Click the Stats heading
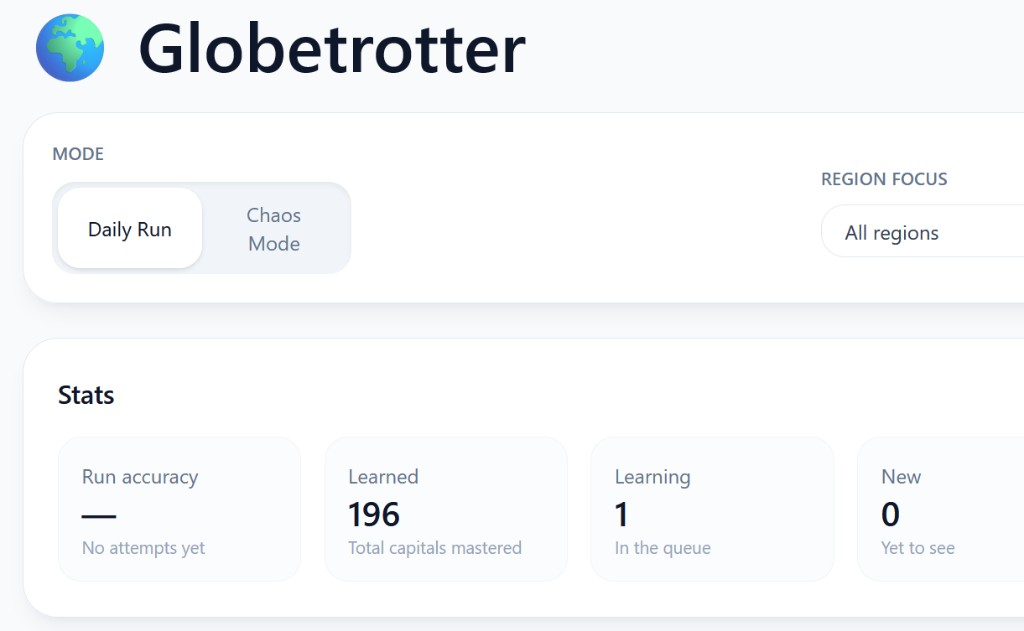The width and height of the screenshot is (1024, 631). pyautogui.click(x=86, y=395)
